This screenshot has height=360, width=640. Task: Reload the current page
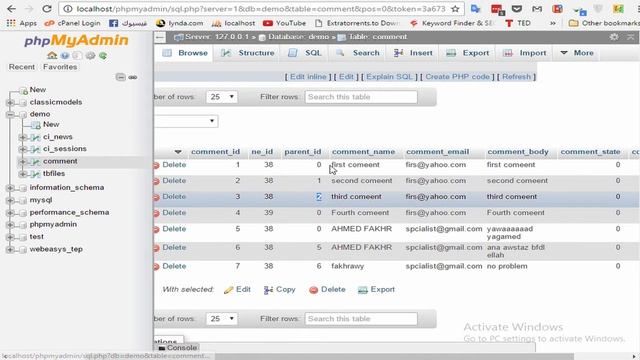[47, 9]
